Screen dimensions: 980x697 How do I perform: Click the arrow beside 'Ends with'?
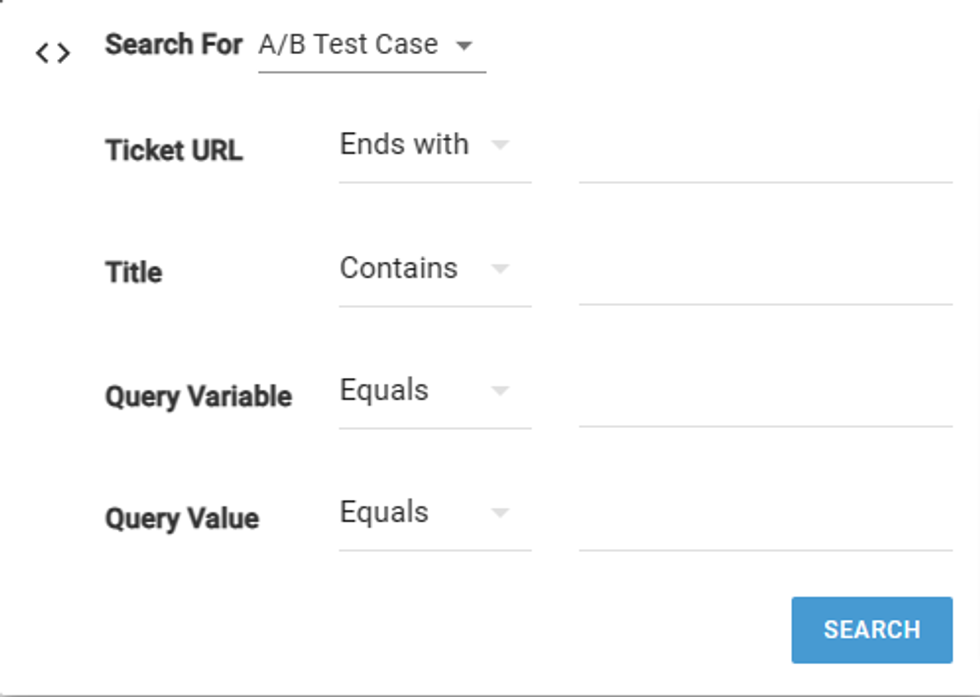[x=500, y=146]
